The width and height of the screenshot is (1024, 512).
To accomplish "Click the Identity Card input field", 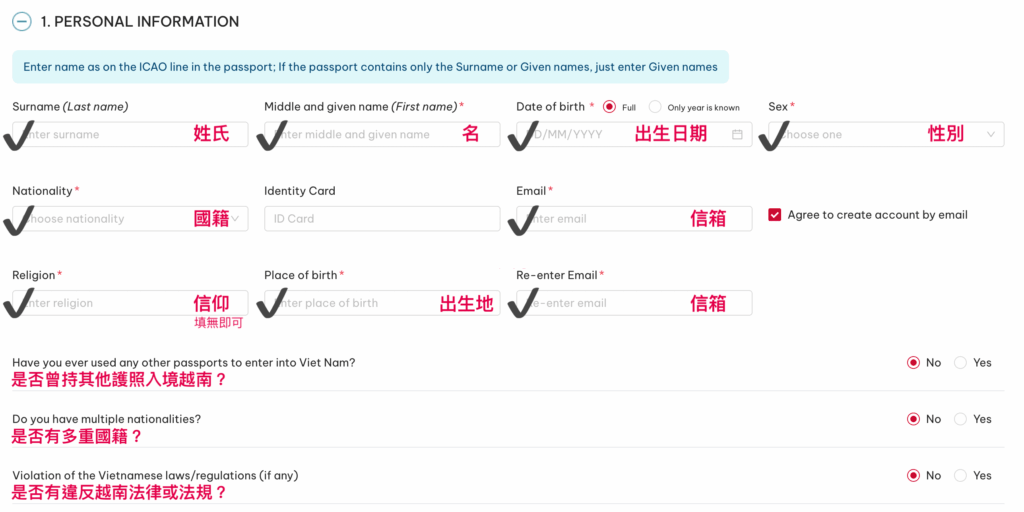I will pos(381,219).
